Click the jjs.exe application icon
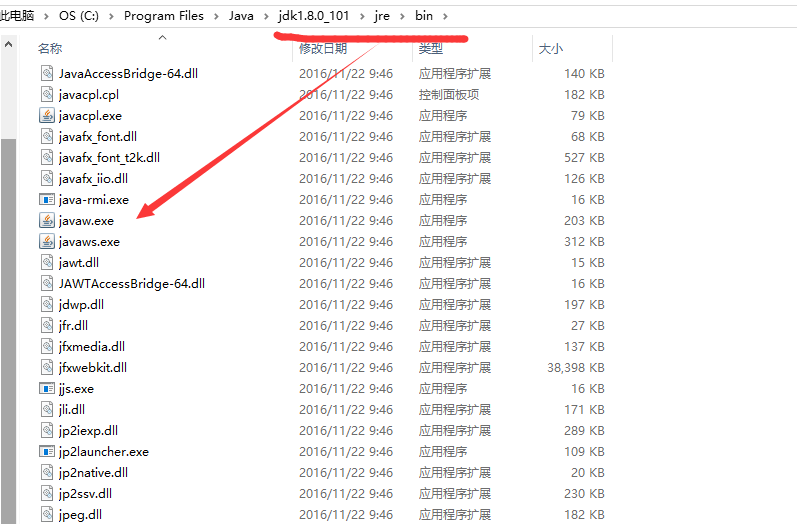Image resolution: width=797 pixels, height=524 pixels. (x=47, y=388)
